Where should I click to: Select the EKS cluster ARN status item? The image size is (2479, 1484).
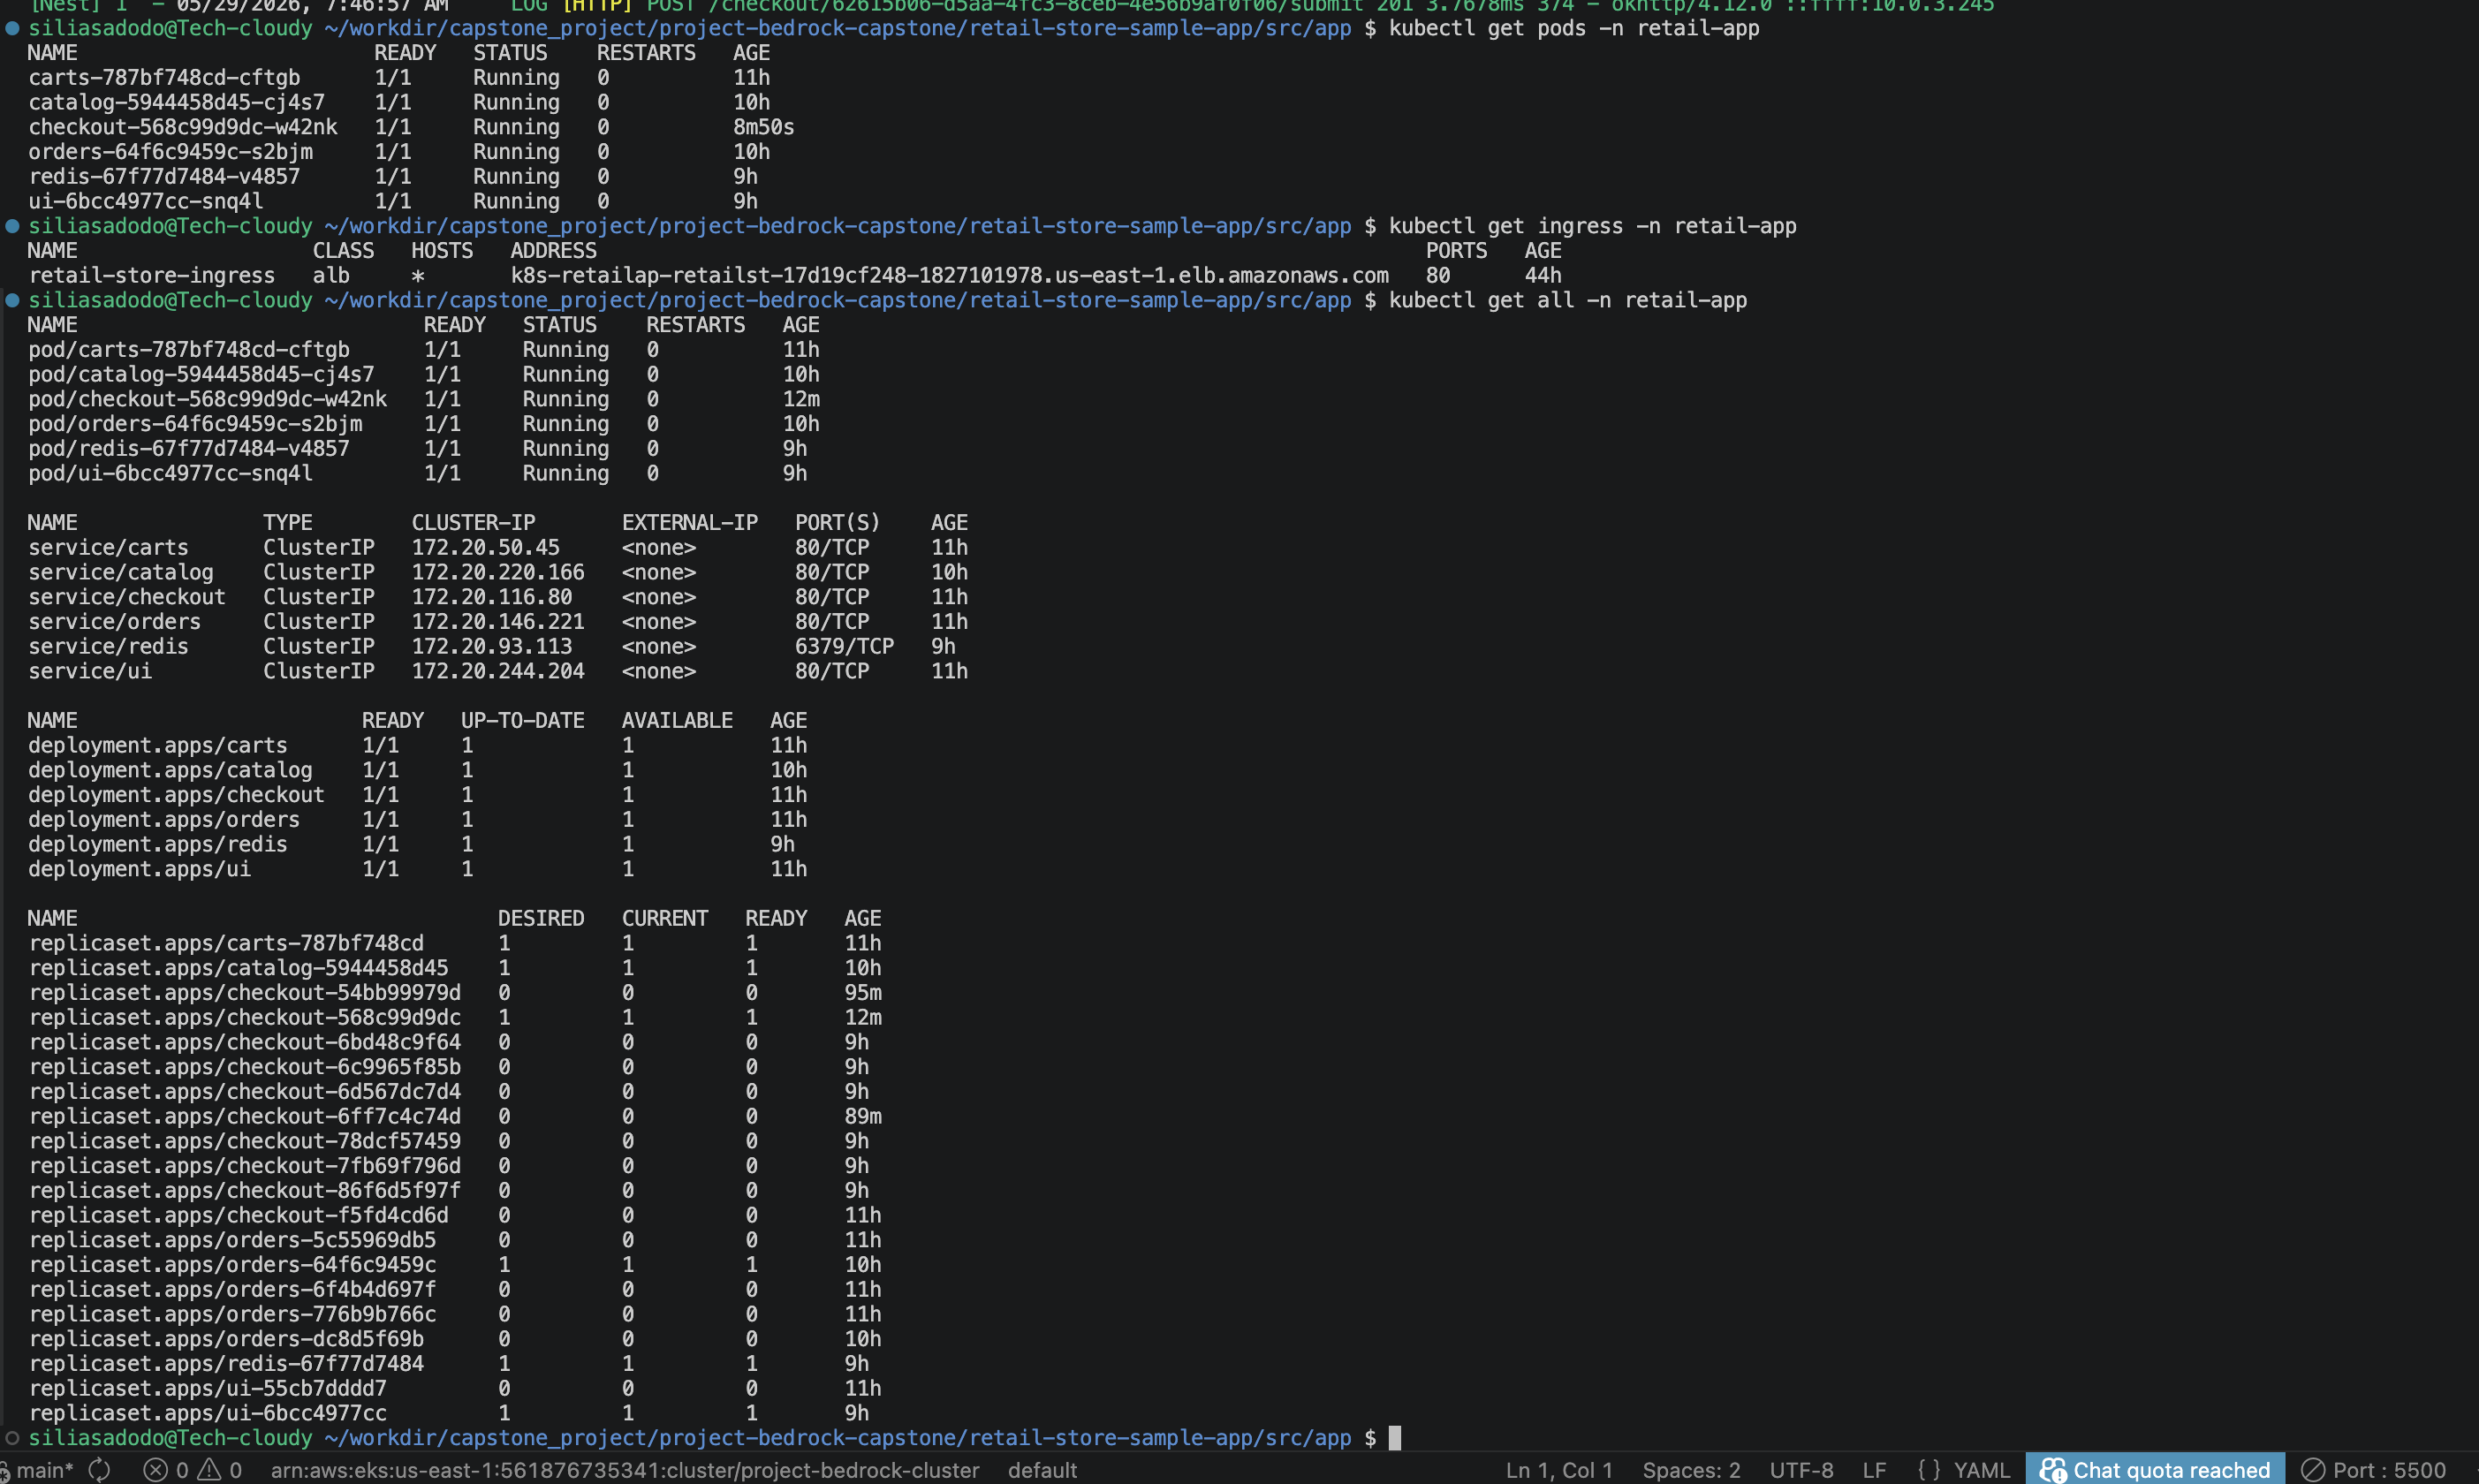(x=625, y=1470)
